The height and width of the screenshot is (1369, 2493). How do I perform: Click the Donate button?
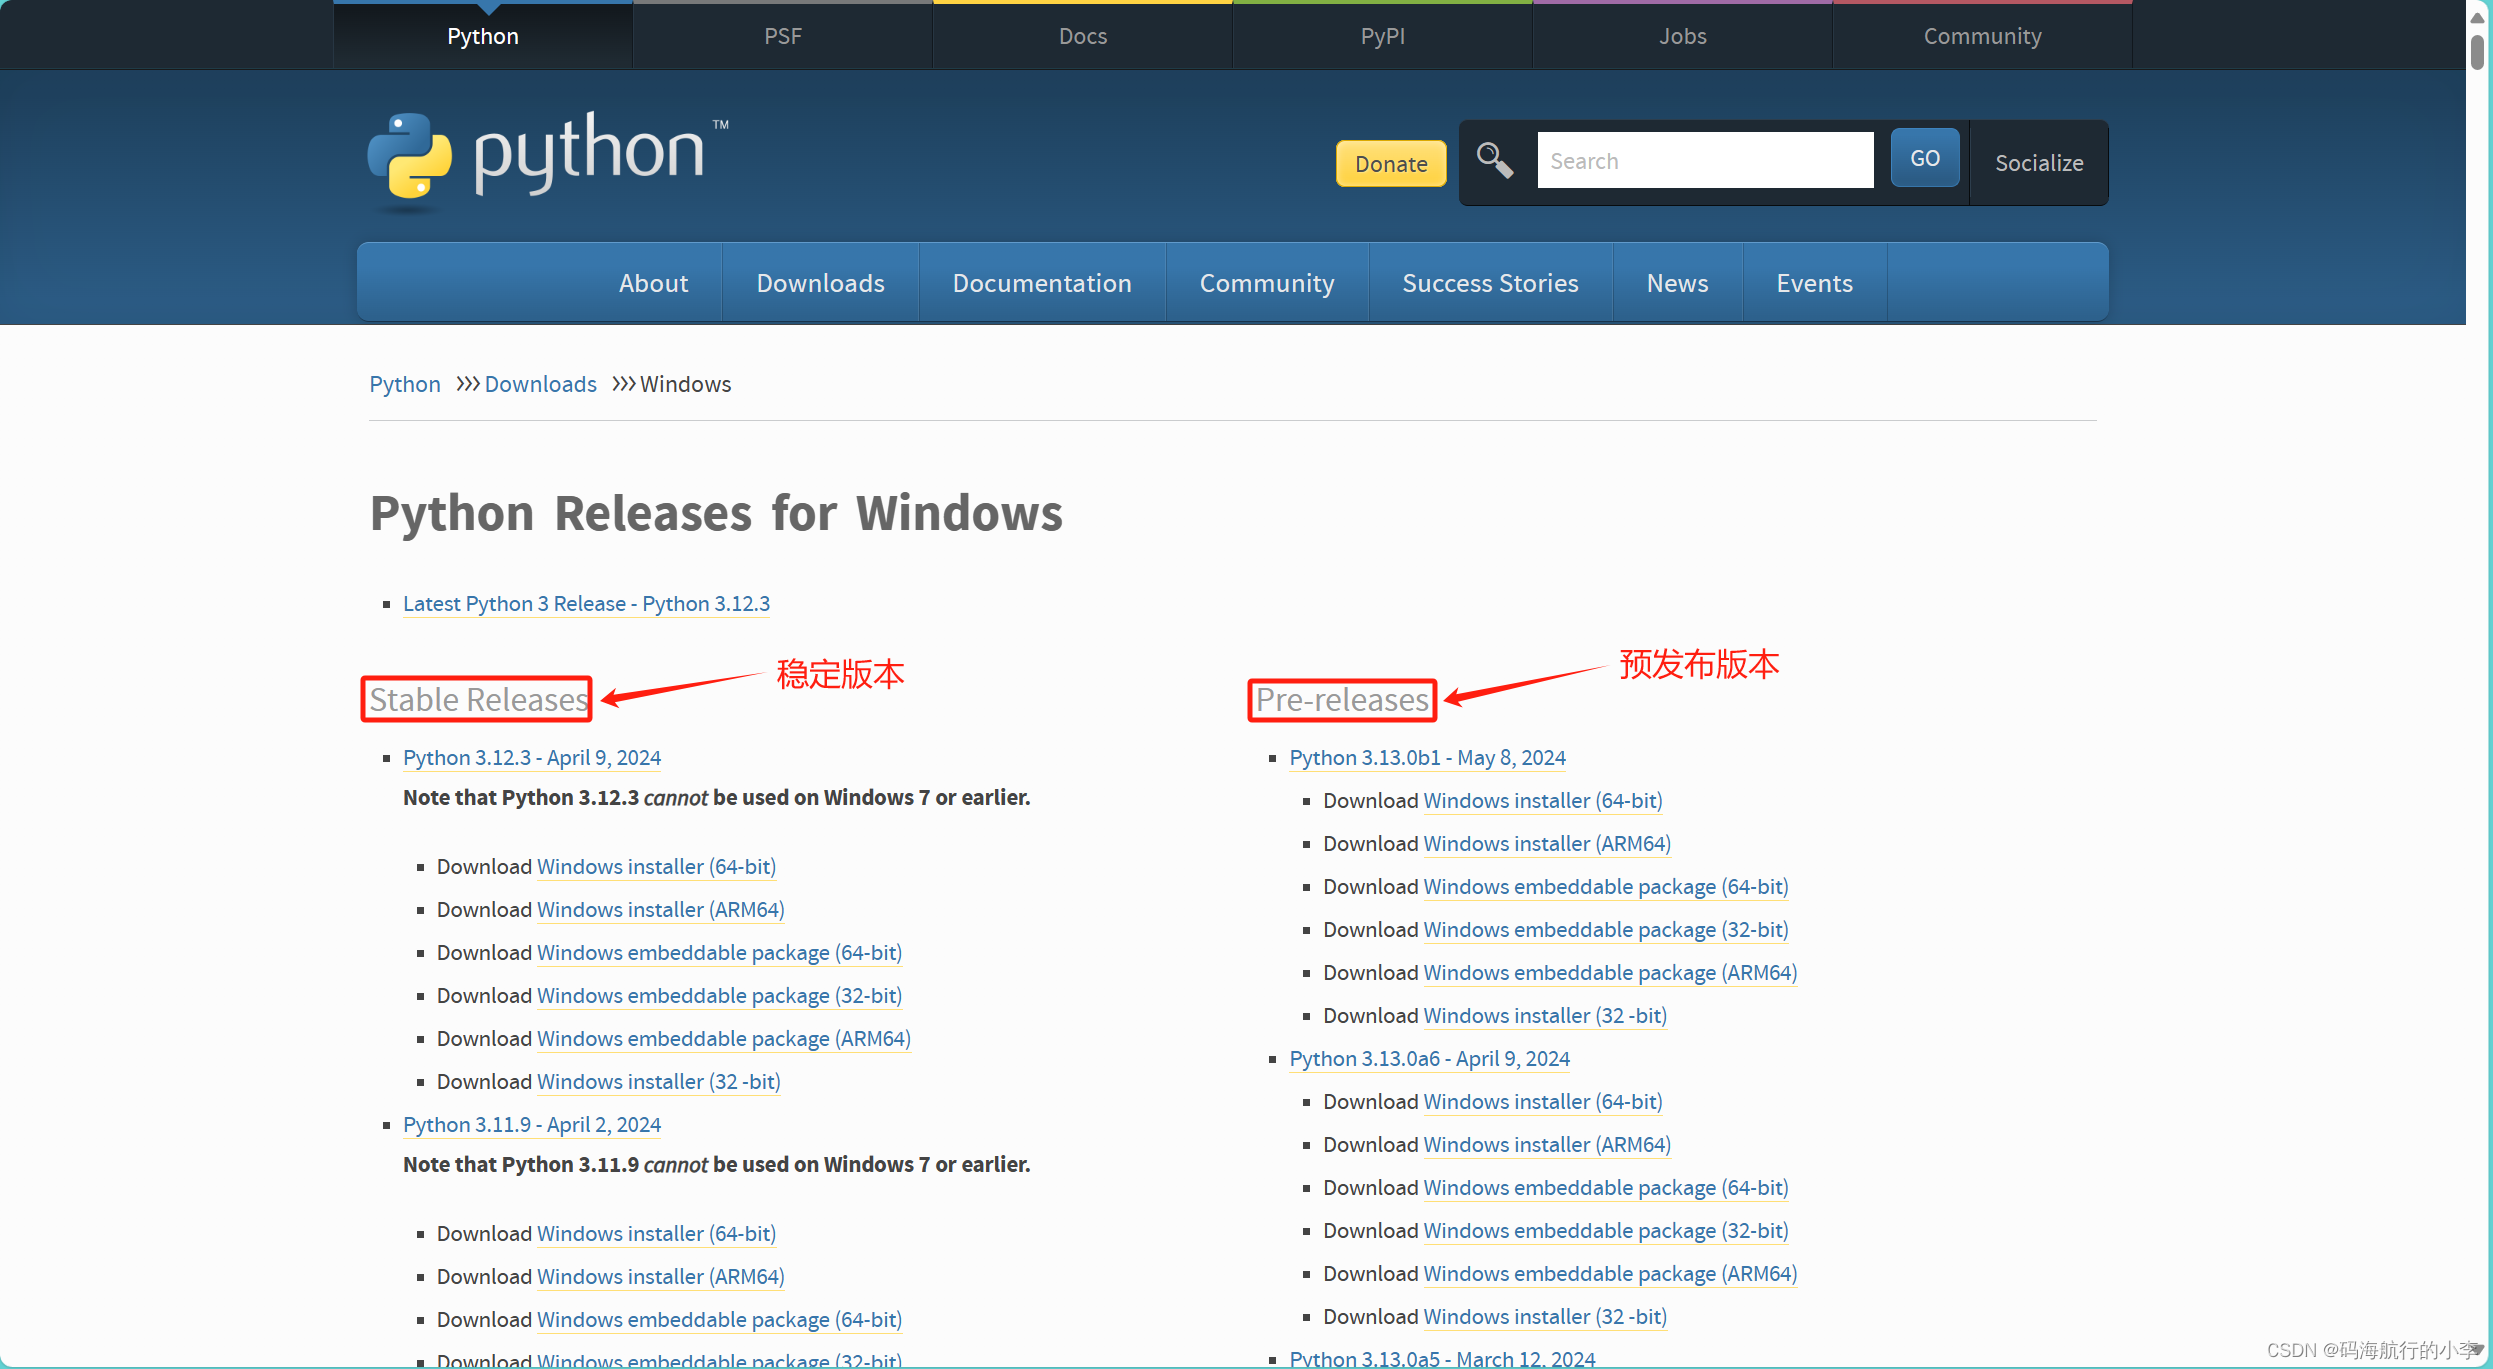click(1390, 163)
